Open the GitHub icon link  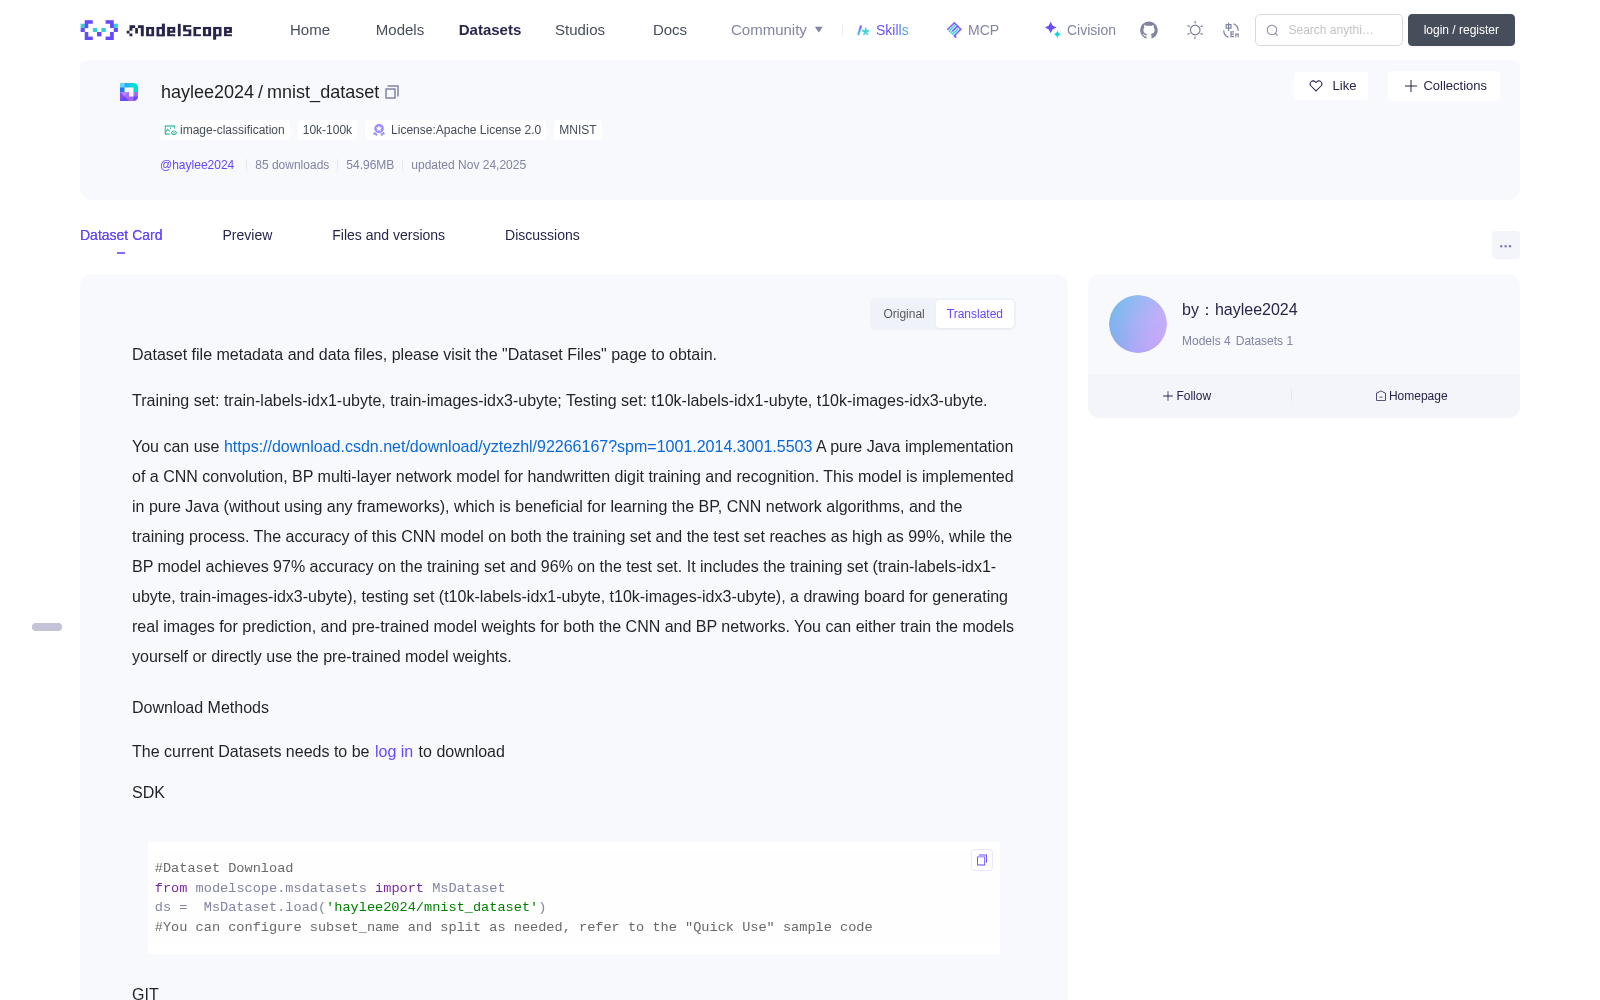point(1149,30)
